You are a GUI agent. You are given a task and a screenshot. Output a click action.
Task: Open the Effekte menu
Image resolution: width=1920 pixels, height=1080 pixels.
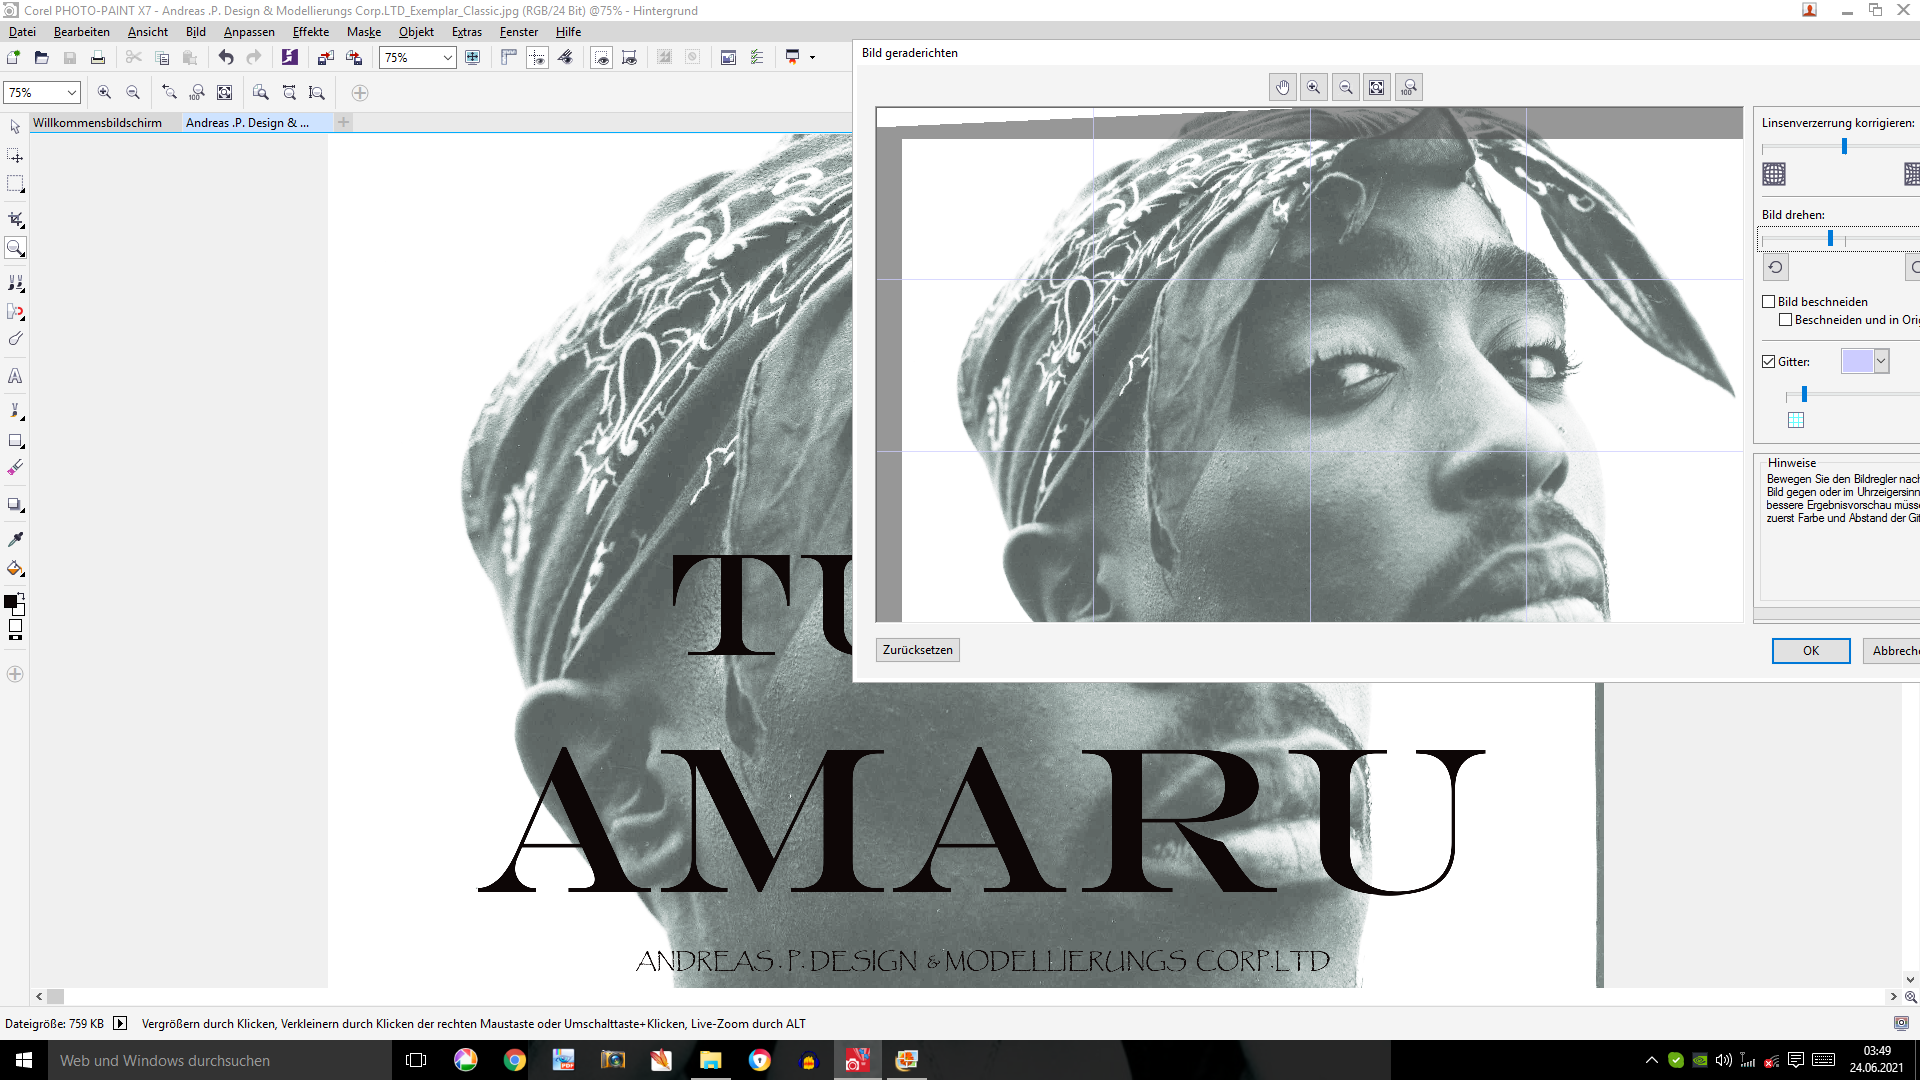click(311, 32)
